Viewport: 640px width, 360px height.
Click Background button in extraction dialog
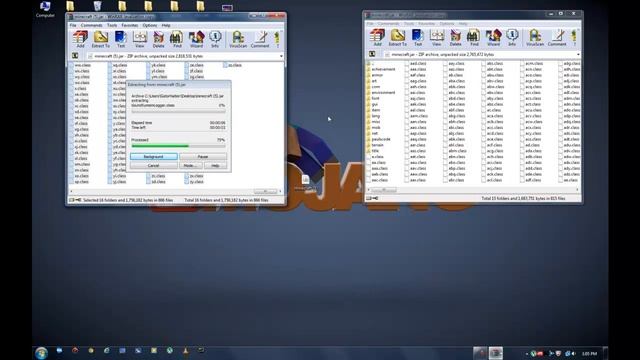coord(153,157)
